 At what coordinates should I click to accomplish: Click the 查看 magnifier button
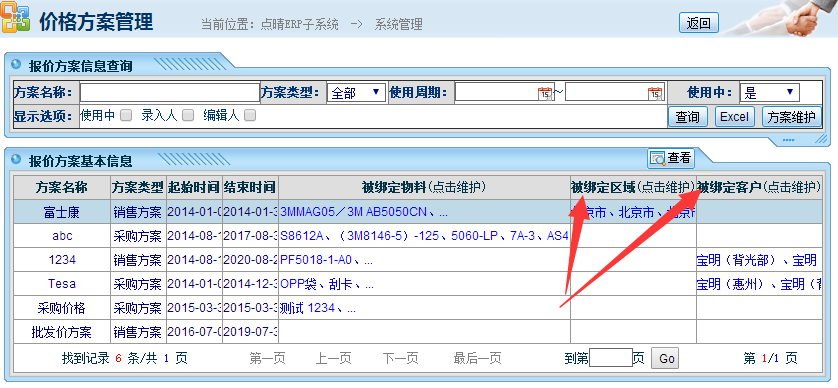pos(671,158)
